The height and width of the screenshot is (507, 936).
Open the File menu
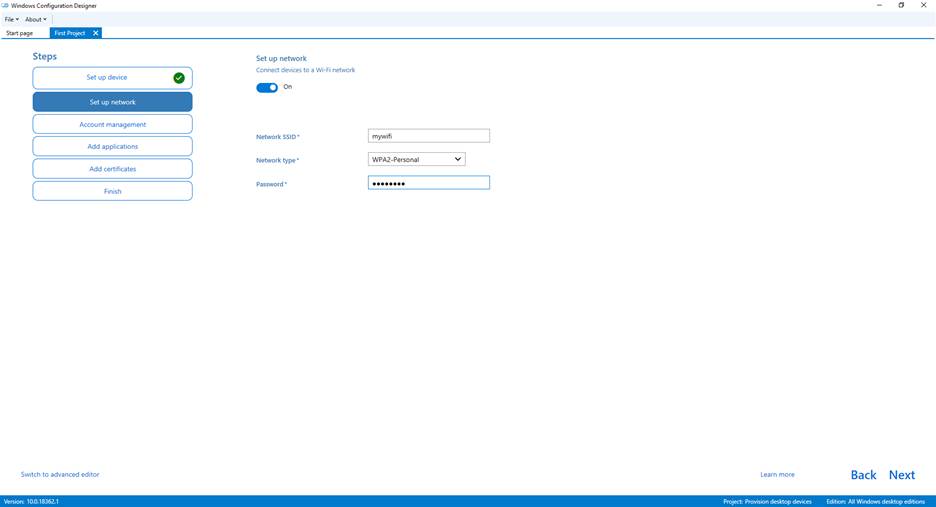click(x=11, y=19)
